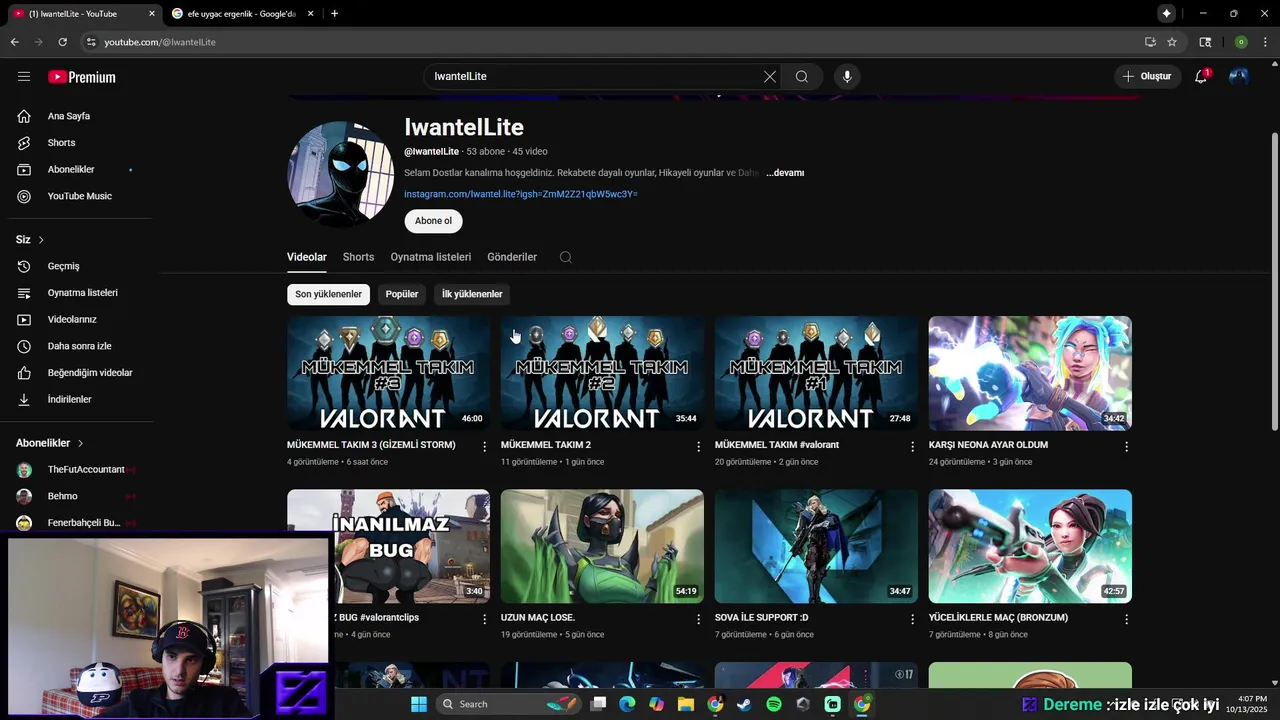Open Oynatma listeleri in sidebar
The height and width of the screenshot is (720, 1280).
point(82,293)
